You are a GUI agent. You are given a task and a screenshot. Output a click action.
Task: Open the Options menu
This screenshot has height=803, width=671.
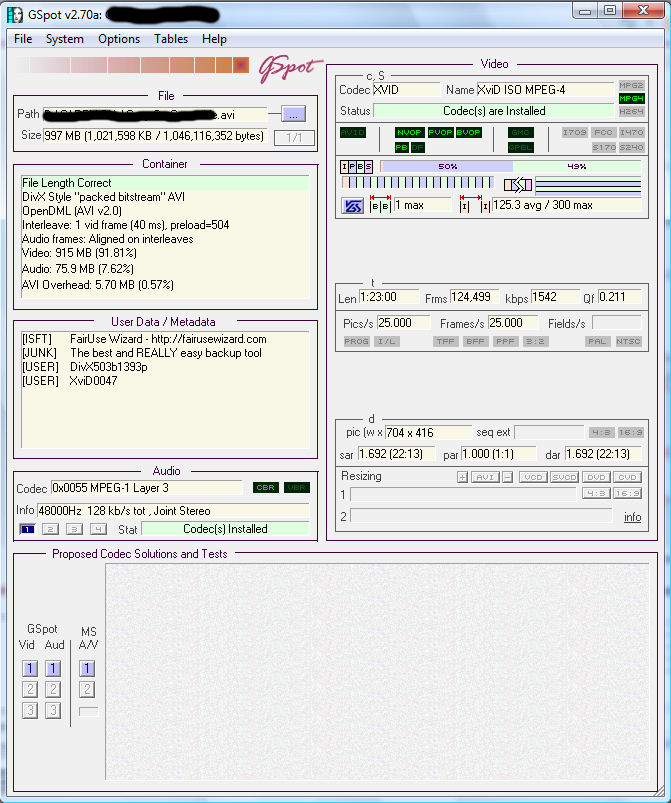[119, 39]
